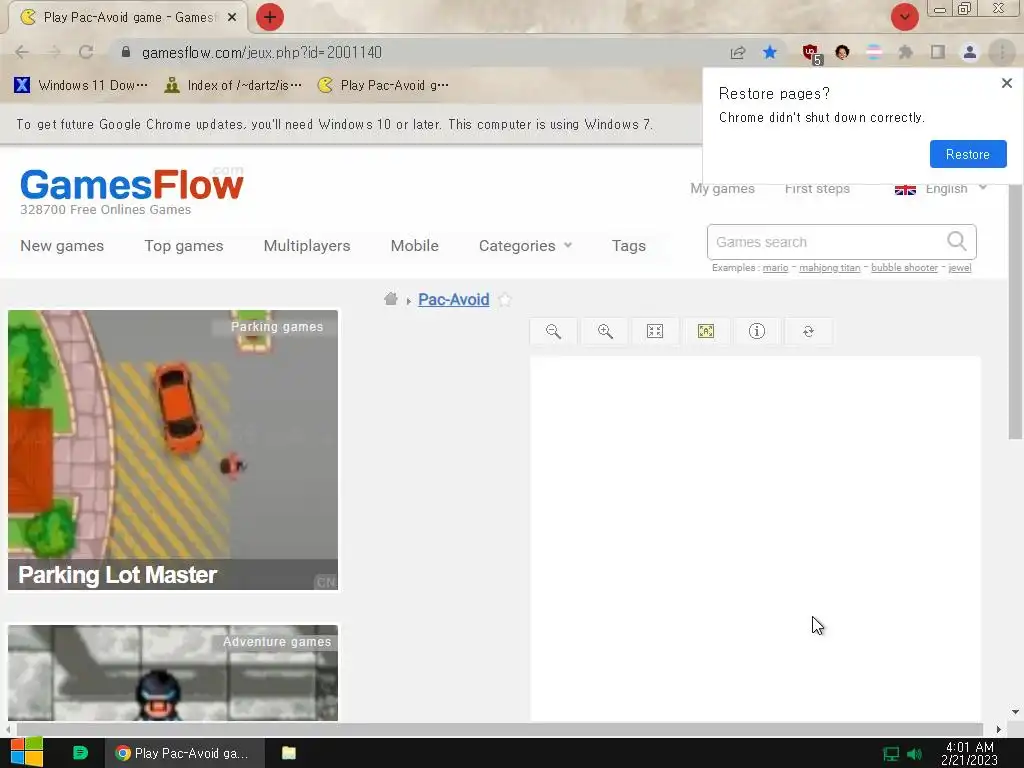The width and height of the screenshot is (1024, 768).
Task: Click the home breadcrumb icon
Action: [391, 299]
